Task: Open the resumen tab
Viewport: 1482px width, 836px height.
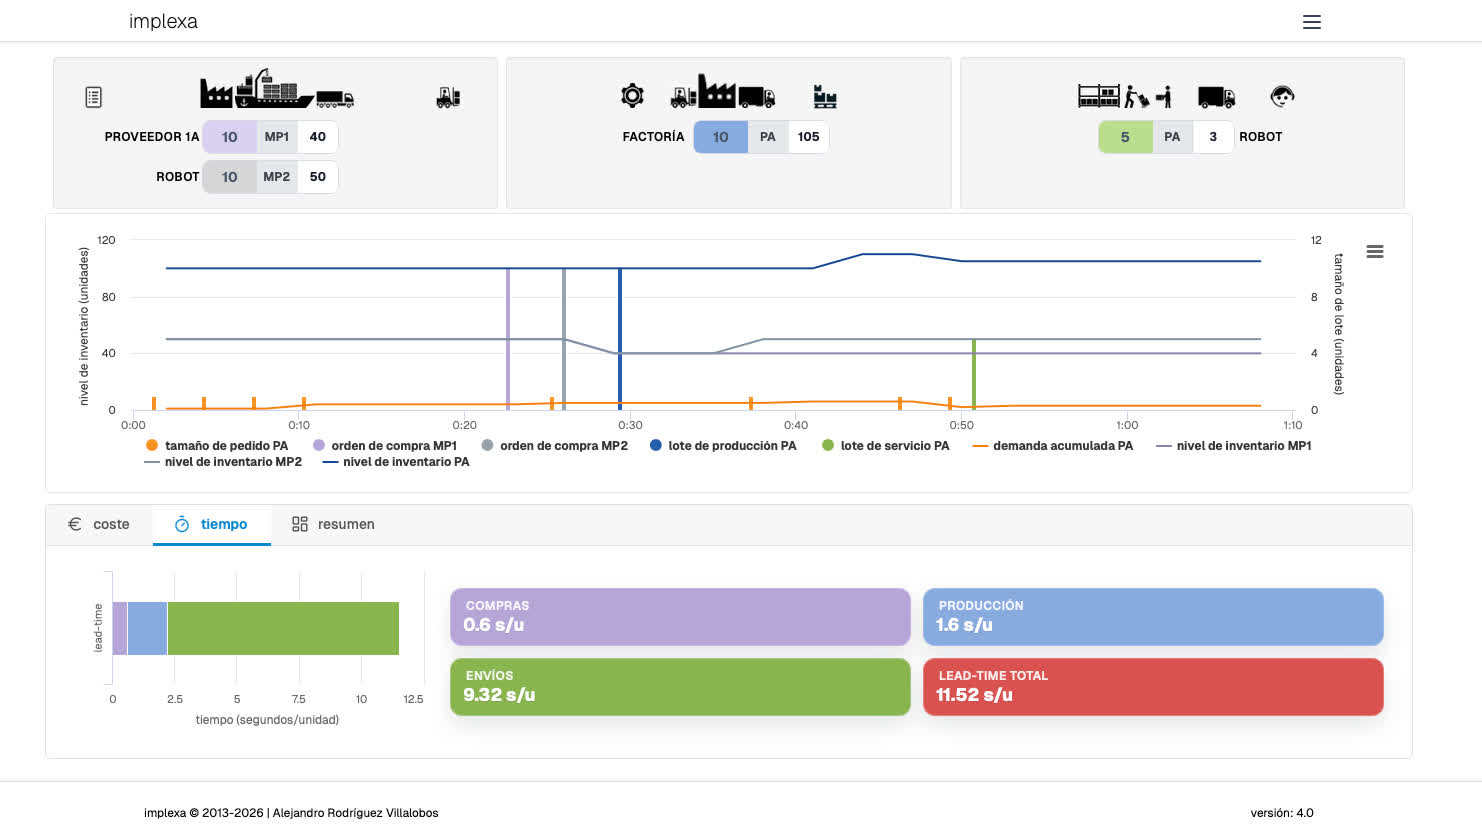Action: 333,524
